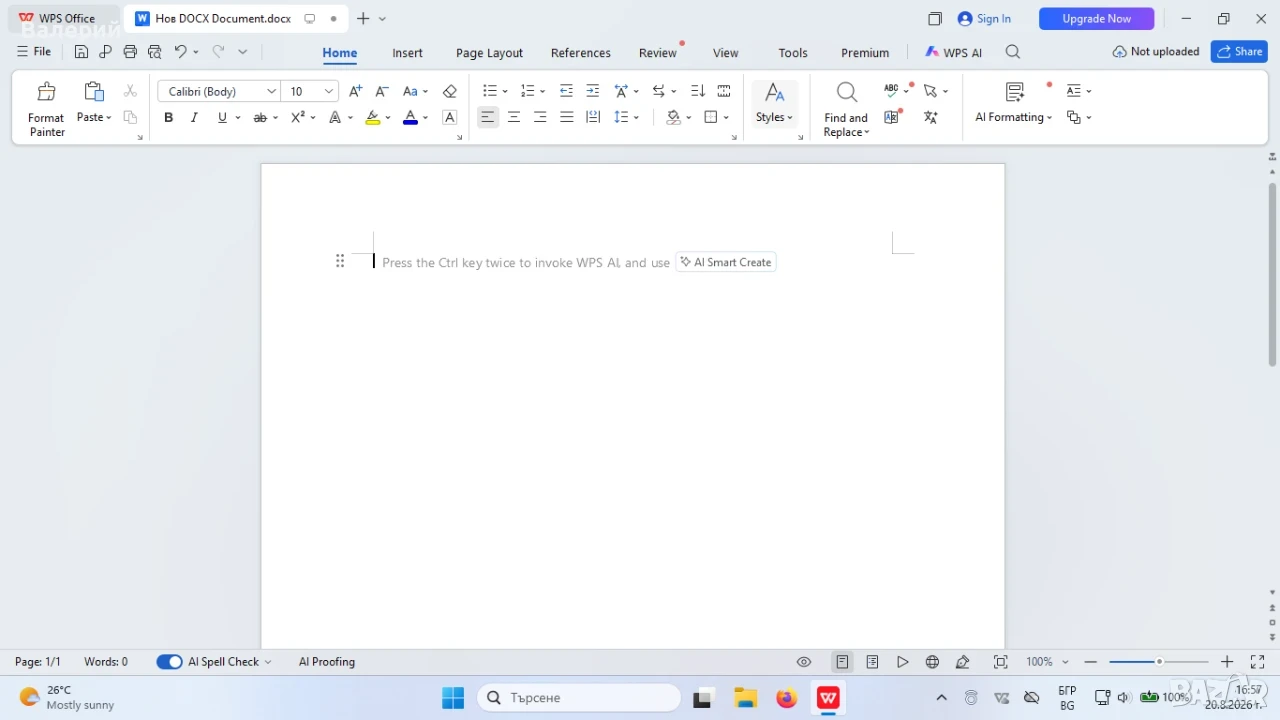Open Windows Start menu
This screenshot has width=1280, height=720.
coord(453,697)
